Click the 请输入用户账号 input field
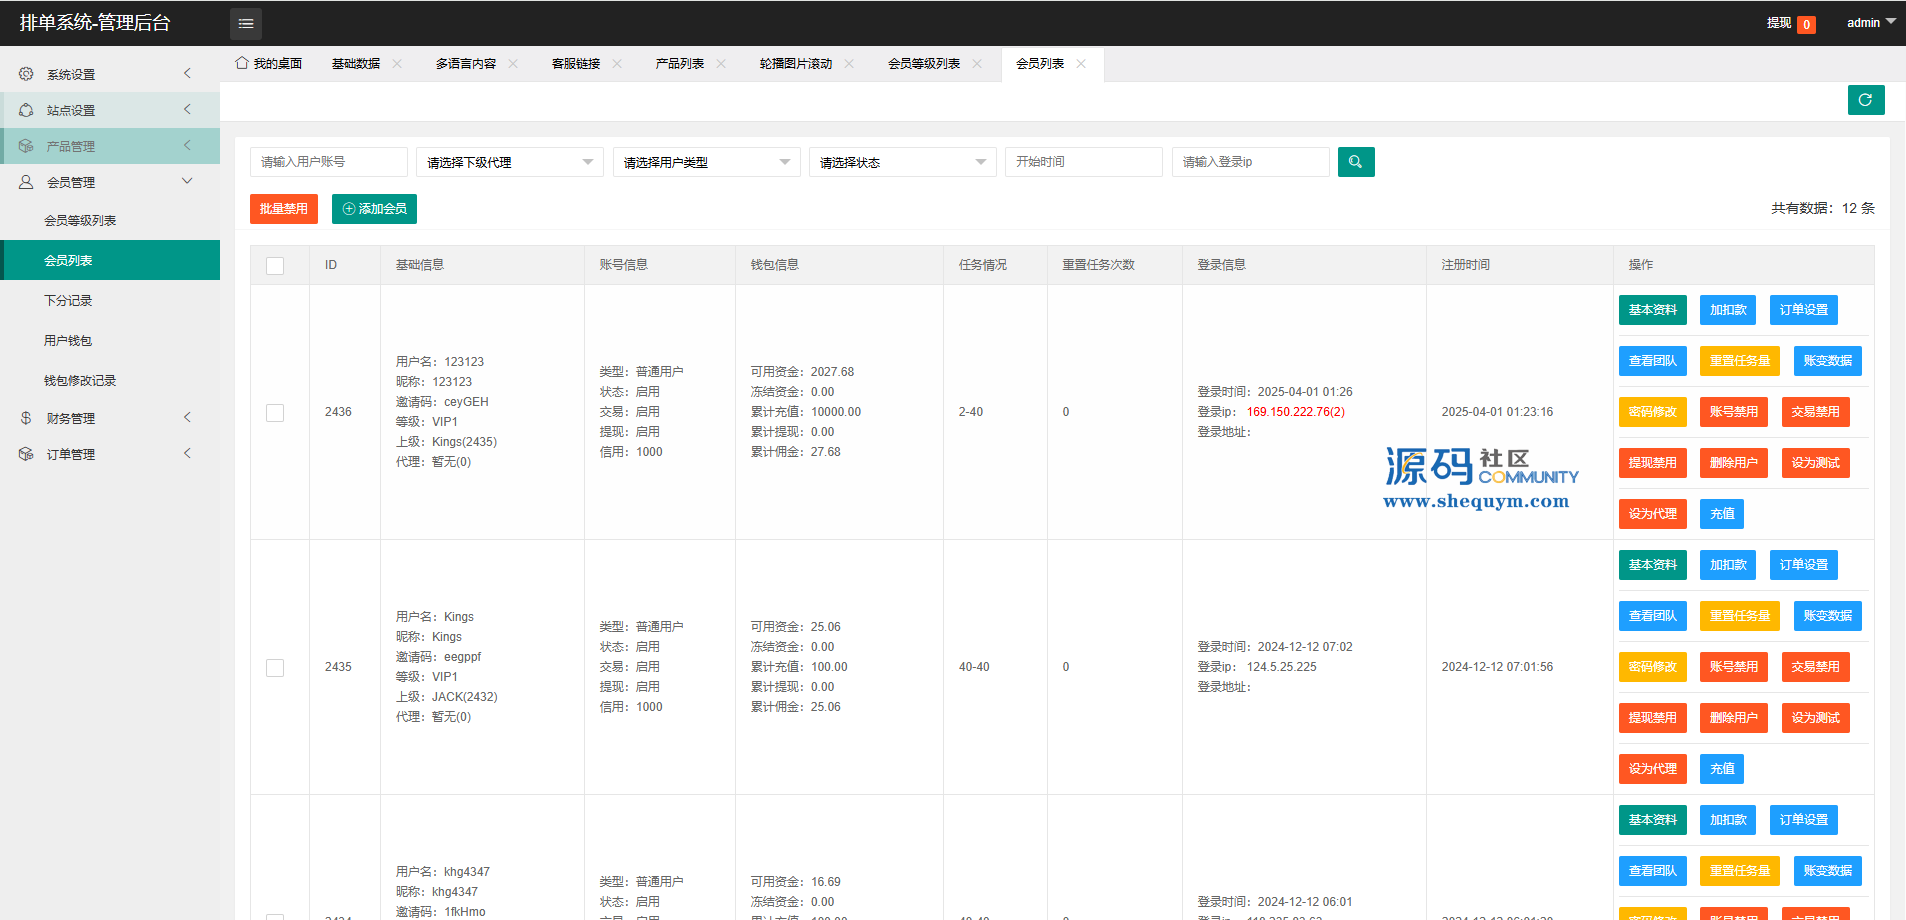This screenshot has width=1906, height=920. tap(328, 162)
